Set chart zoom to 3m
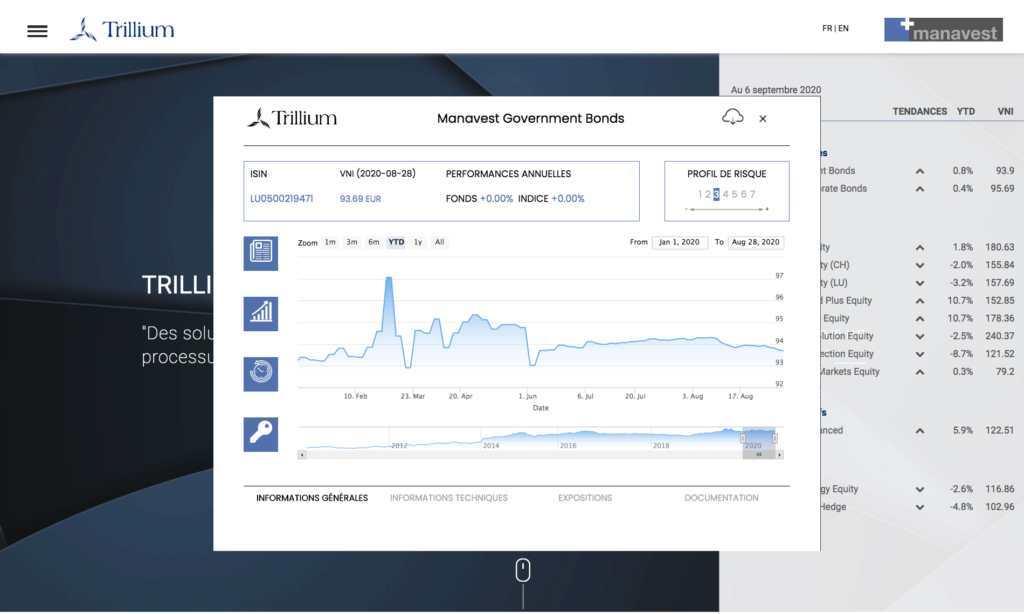 pos(352,242)
